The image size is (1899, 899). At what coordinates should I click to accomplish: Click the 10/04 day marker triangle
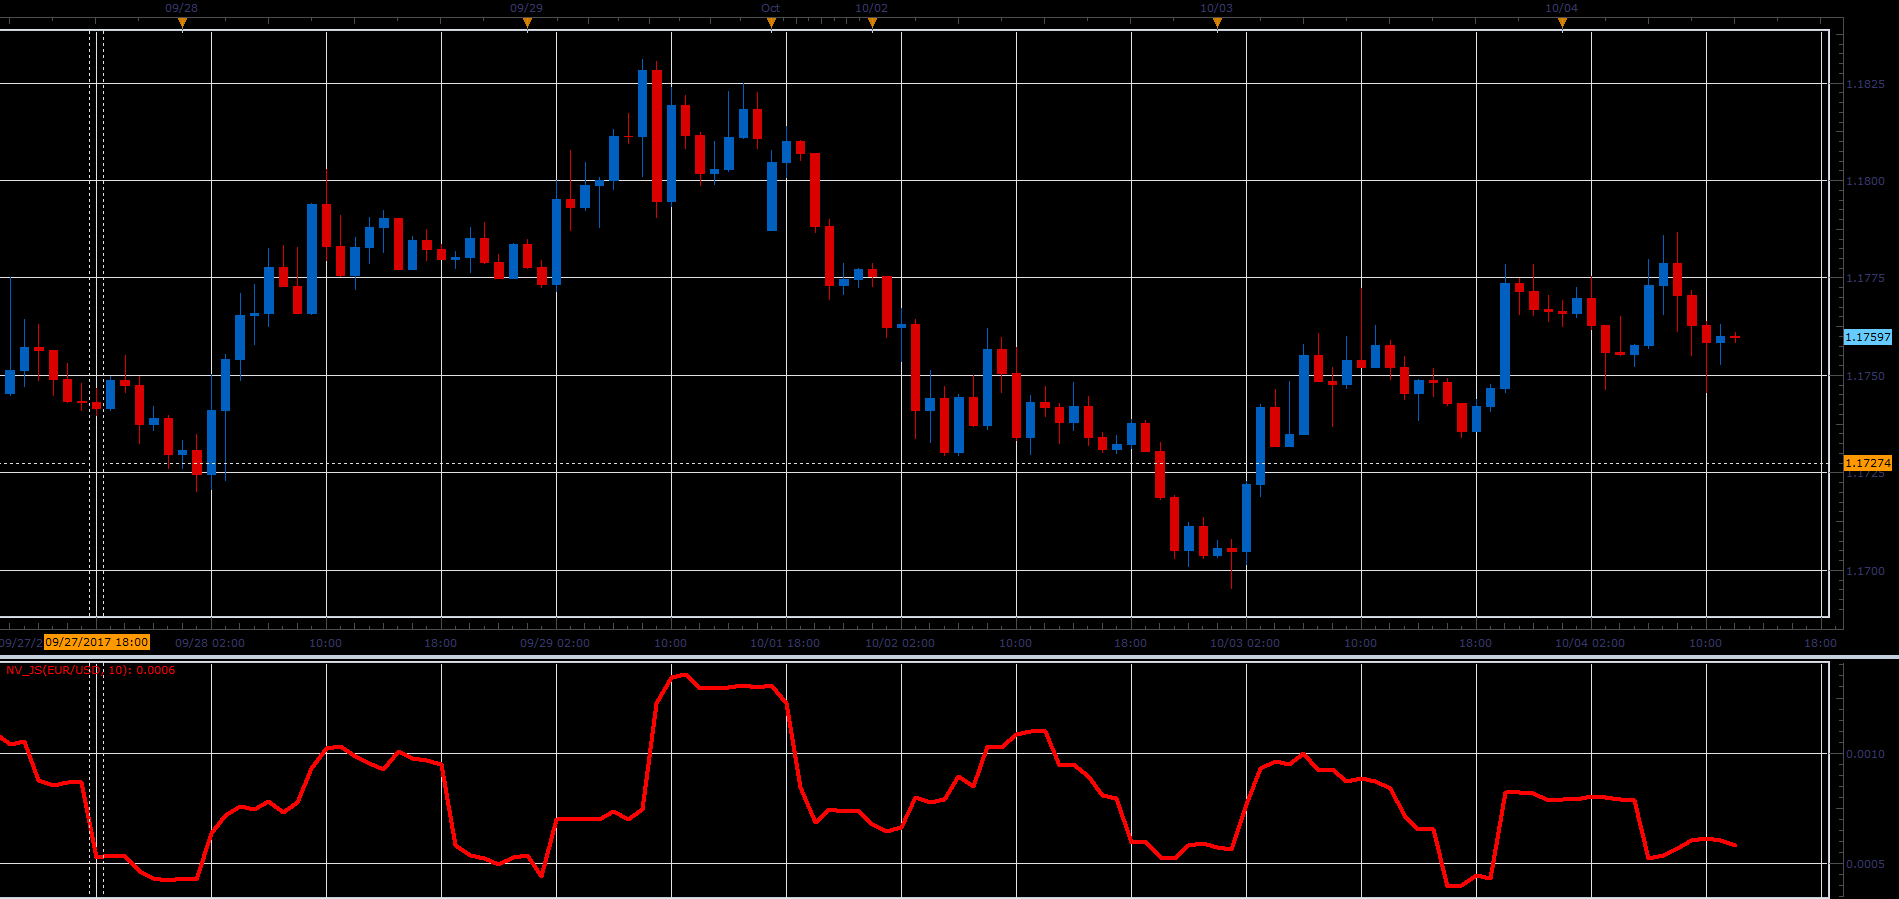click(1562, 23)
